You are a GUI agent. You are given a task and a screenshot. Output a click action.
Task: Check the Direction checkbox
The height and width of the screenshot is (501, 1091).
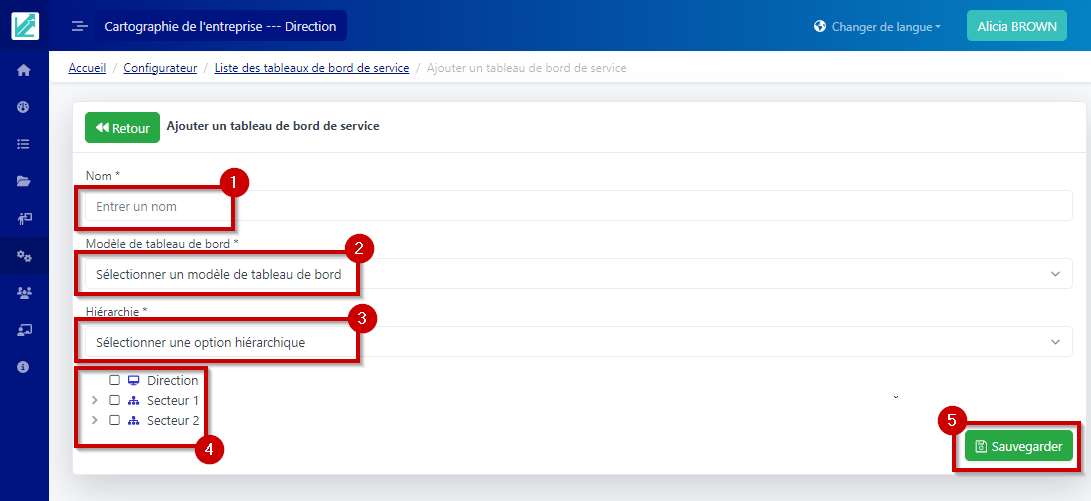click(x=115, y=381)
